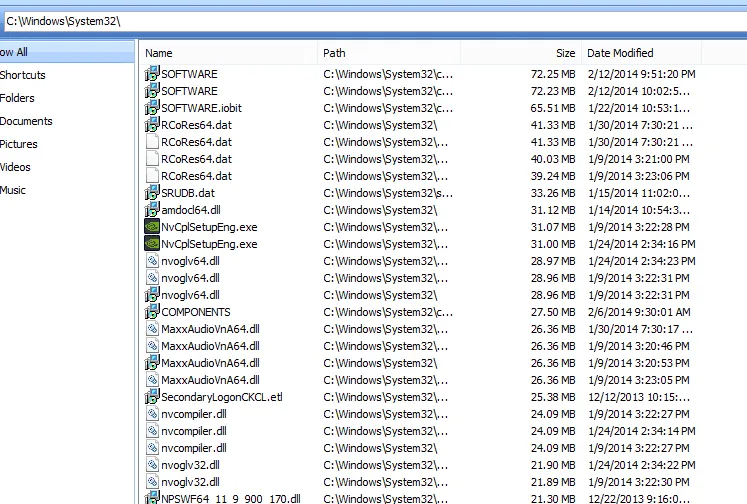The width and height of the screenshot is (747, 504).
Task: Select the amdocl64.dll file icon
Action: (152, 210)
